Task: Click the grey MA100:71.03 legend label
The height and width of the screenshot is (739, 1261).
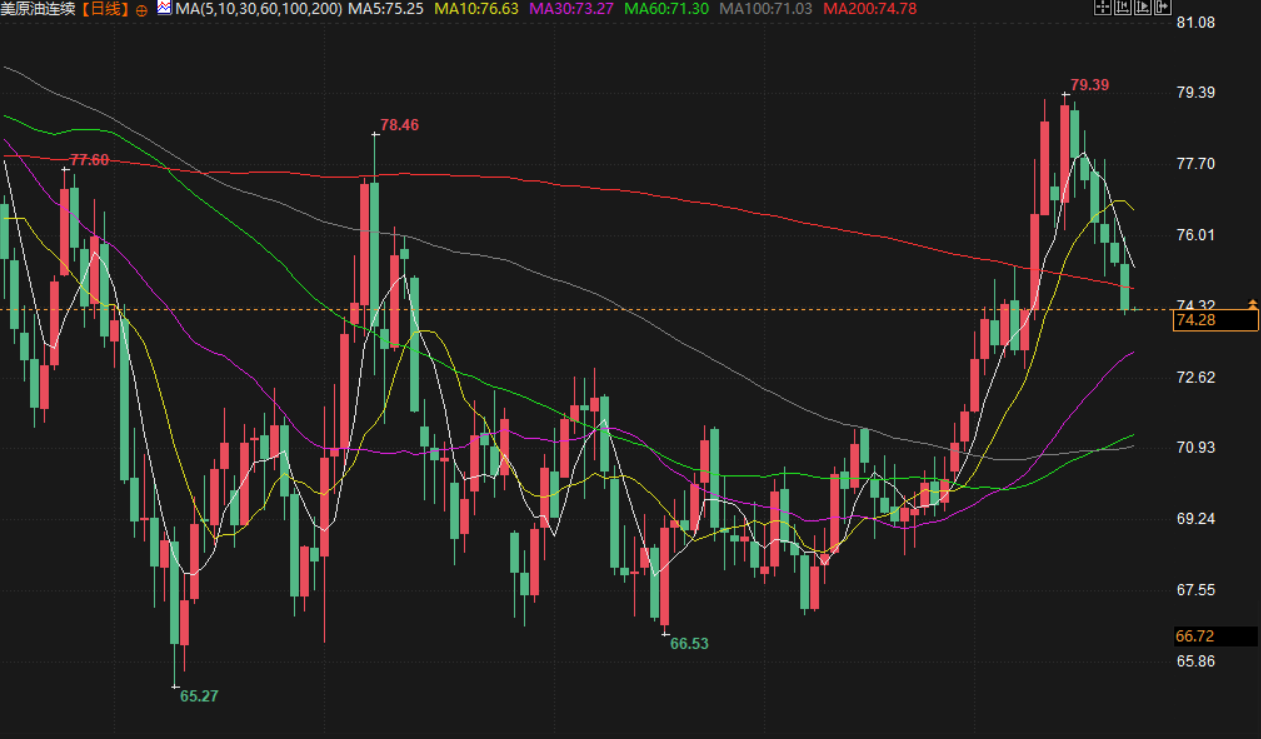Action: [766, 9]
